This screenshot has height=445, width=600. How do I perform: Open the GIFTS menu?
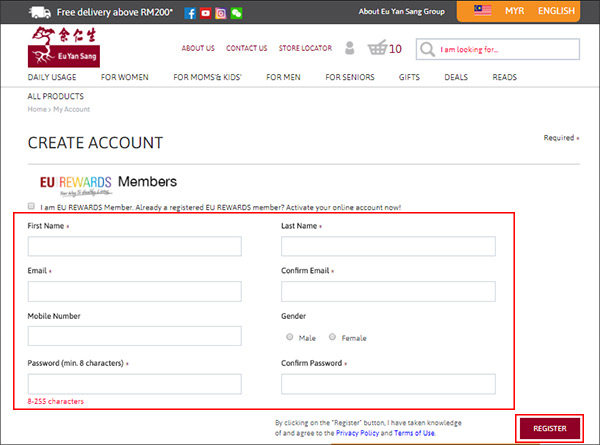[x=409, y=77]
